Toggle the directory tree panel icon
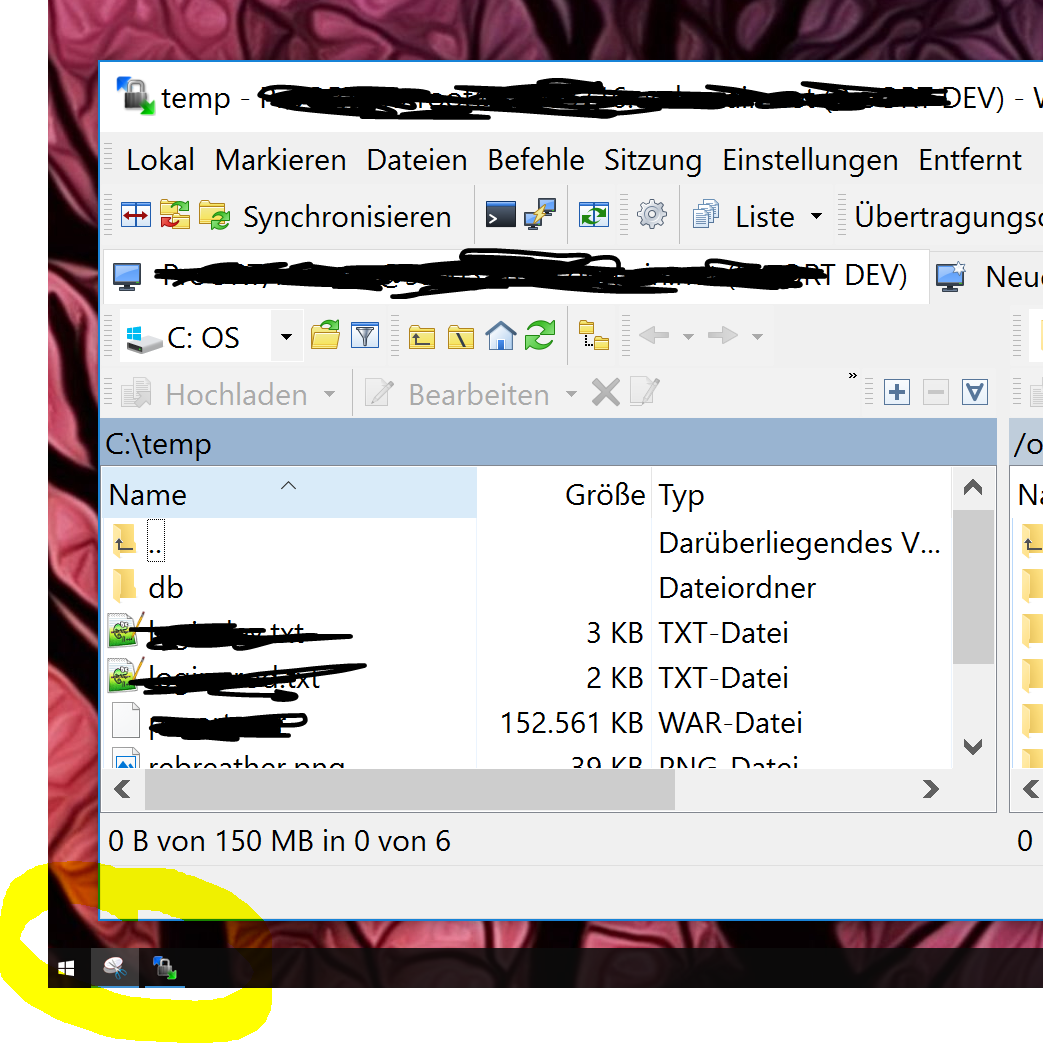 [x=594, y=337]
